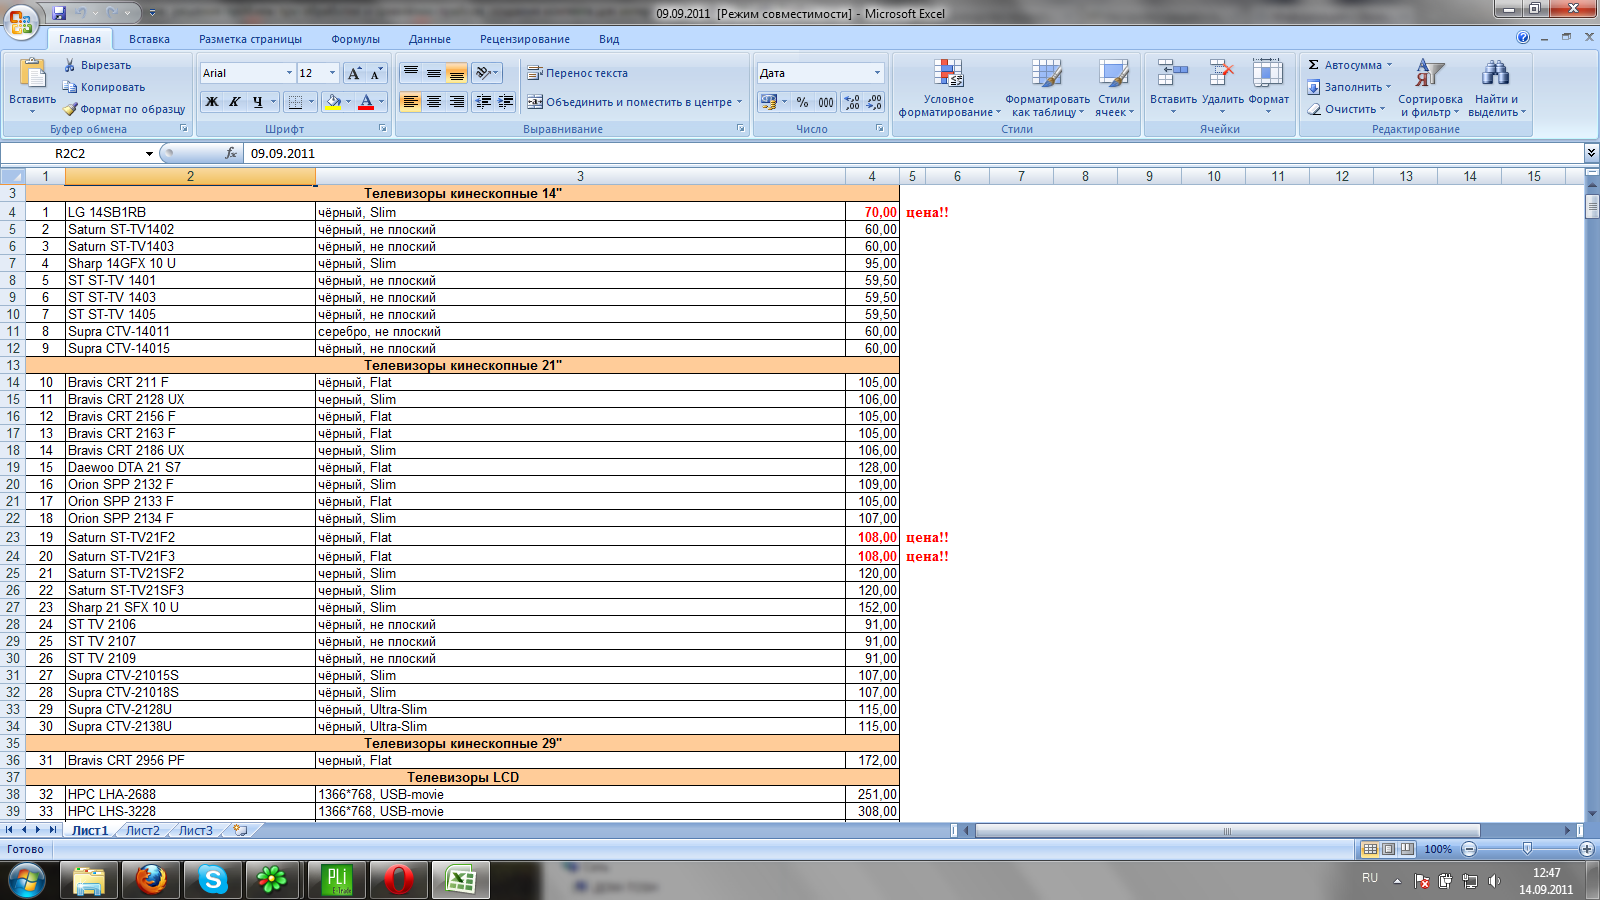Viewport: 1600px width, 900px height.
Task: Toggle top vertical alignment
Action: point(411,73)
